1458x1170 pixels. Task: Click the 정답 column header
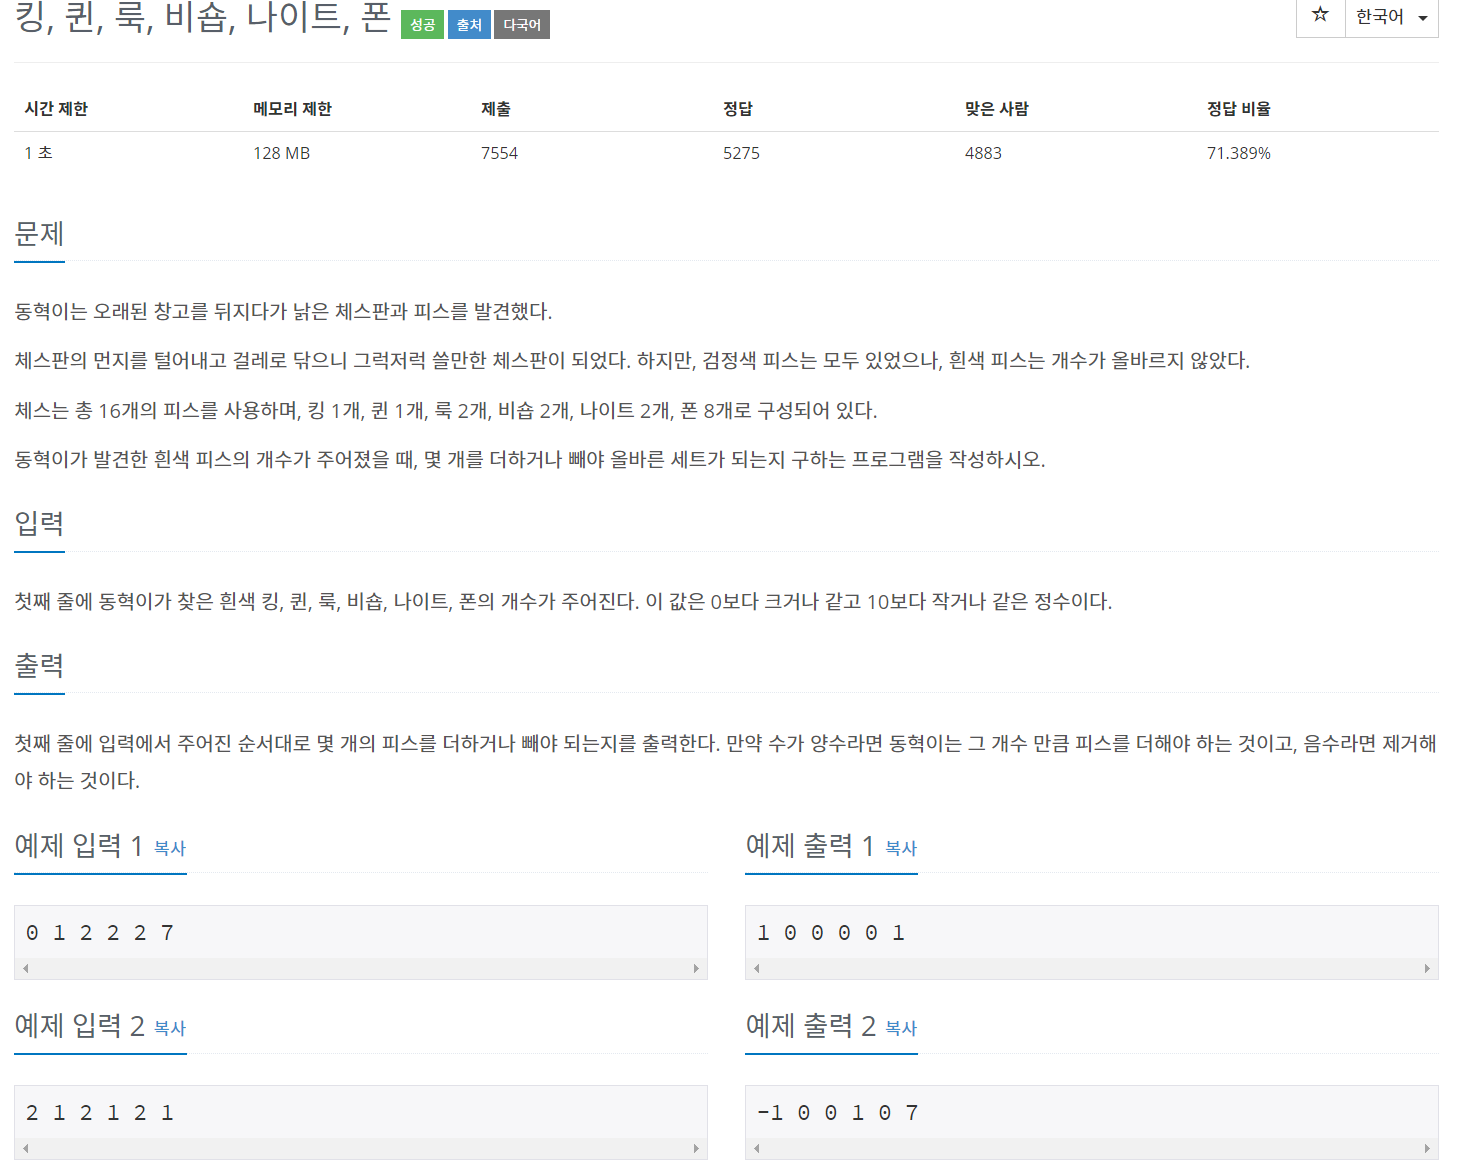click(x=738, y=109)
